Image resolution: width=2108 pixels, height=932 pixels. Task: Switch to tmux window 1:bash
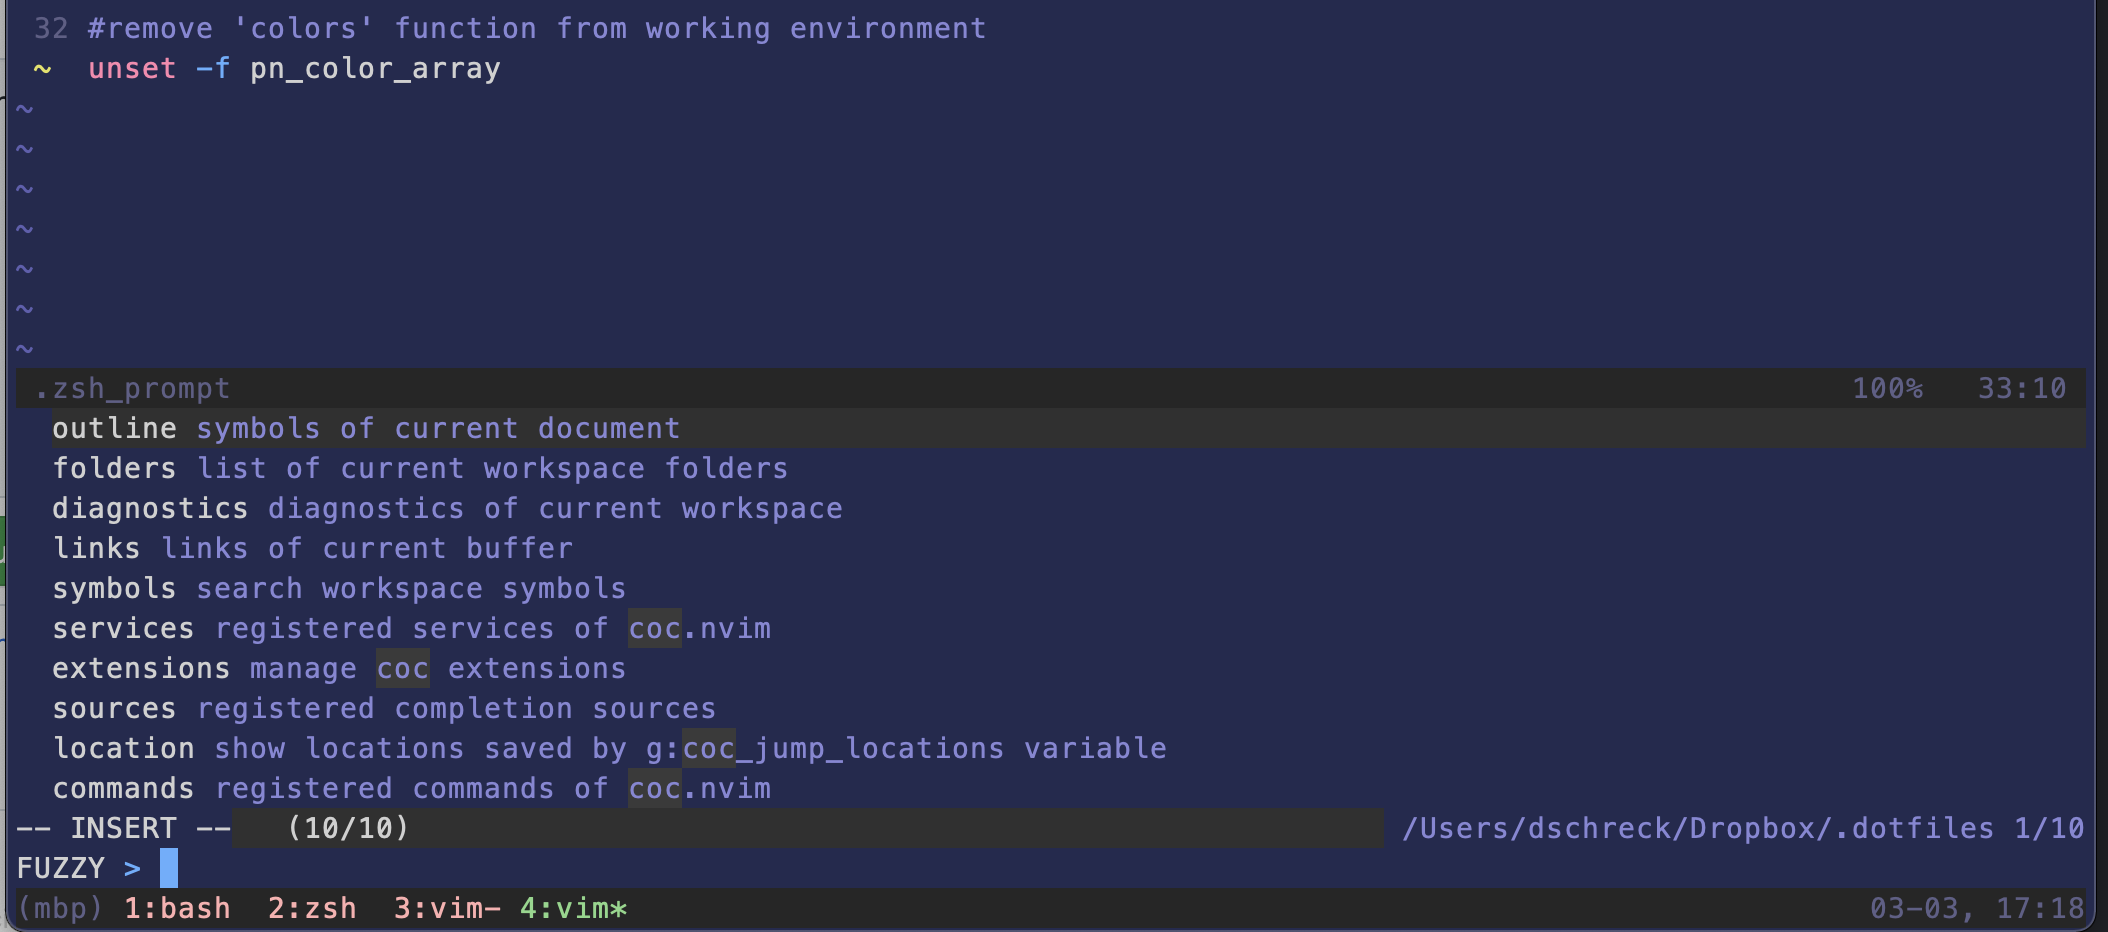[x=176, y=908]
